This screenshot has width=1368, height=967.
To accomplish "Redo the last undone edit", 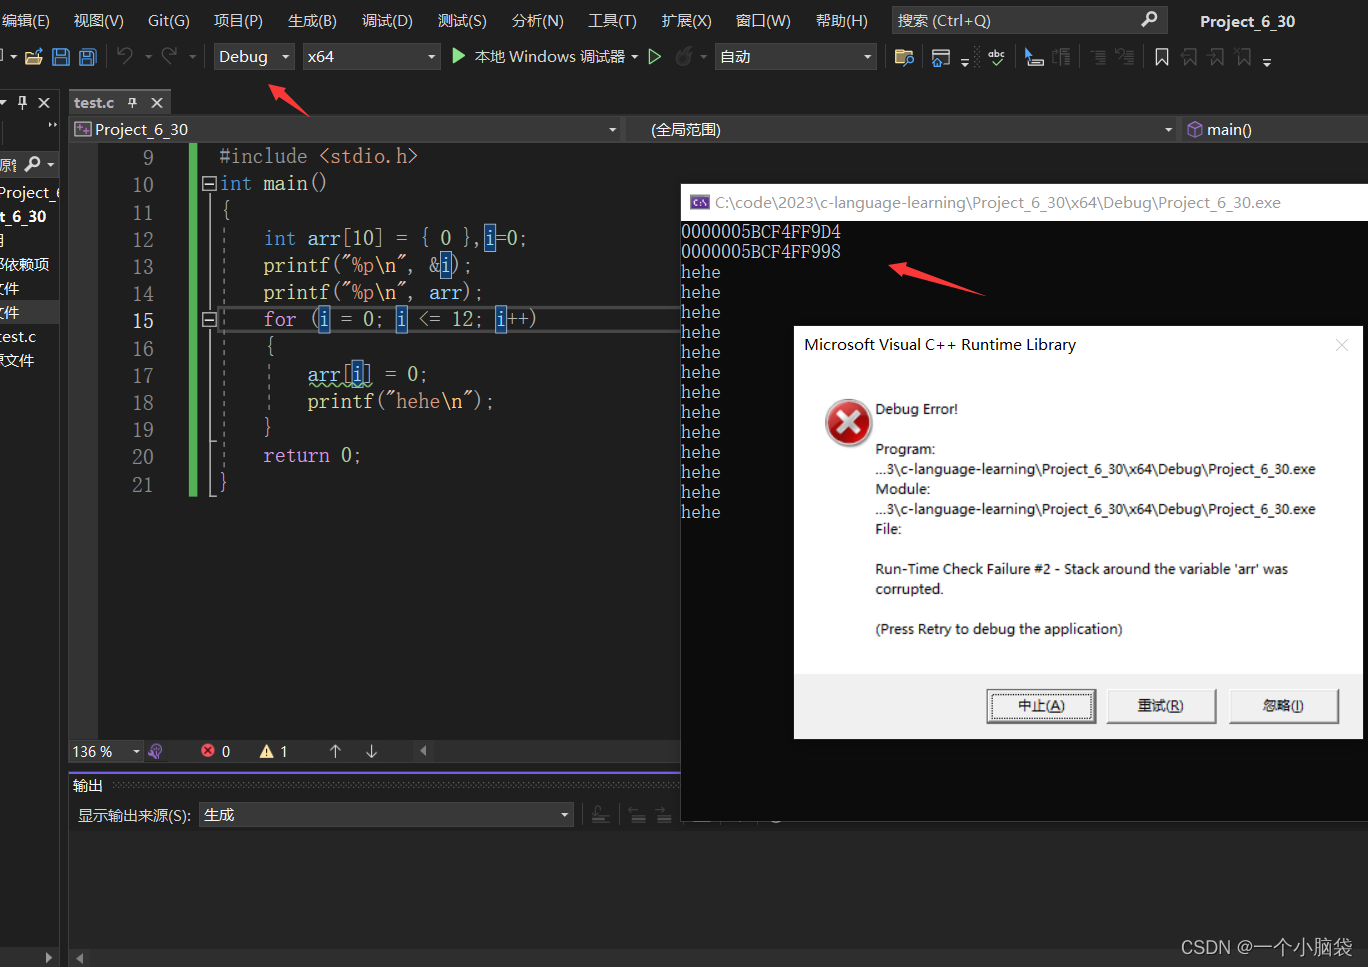I will 169,57.
